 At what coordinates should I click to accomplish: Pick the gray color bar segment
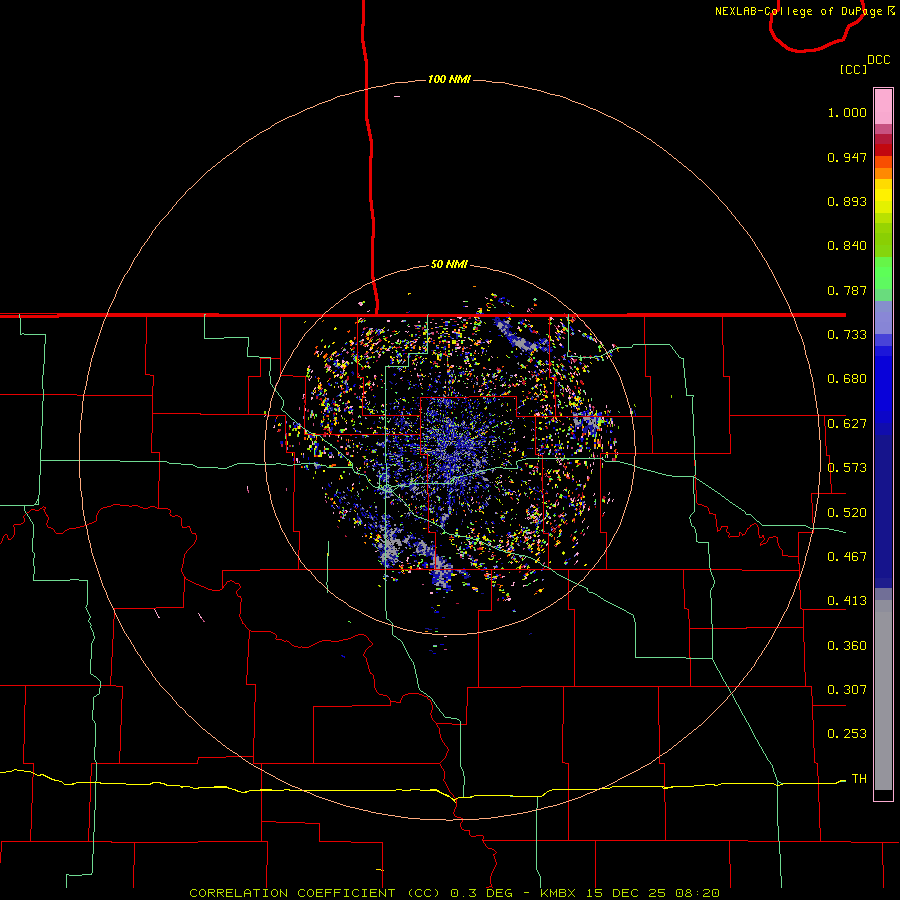[x=883, y=695]
